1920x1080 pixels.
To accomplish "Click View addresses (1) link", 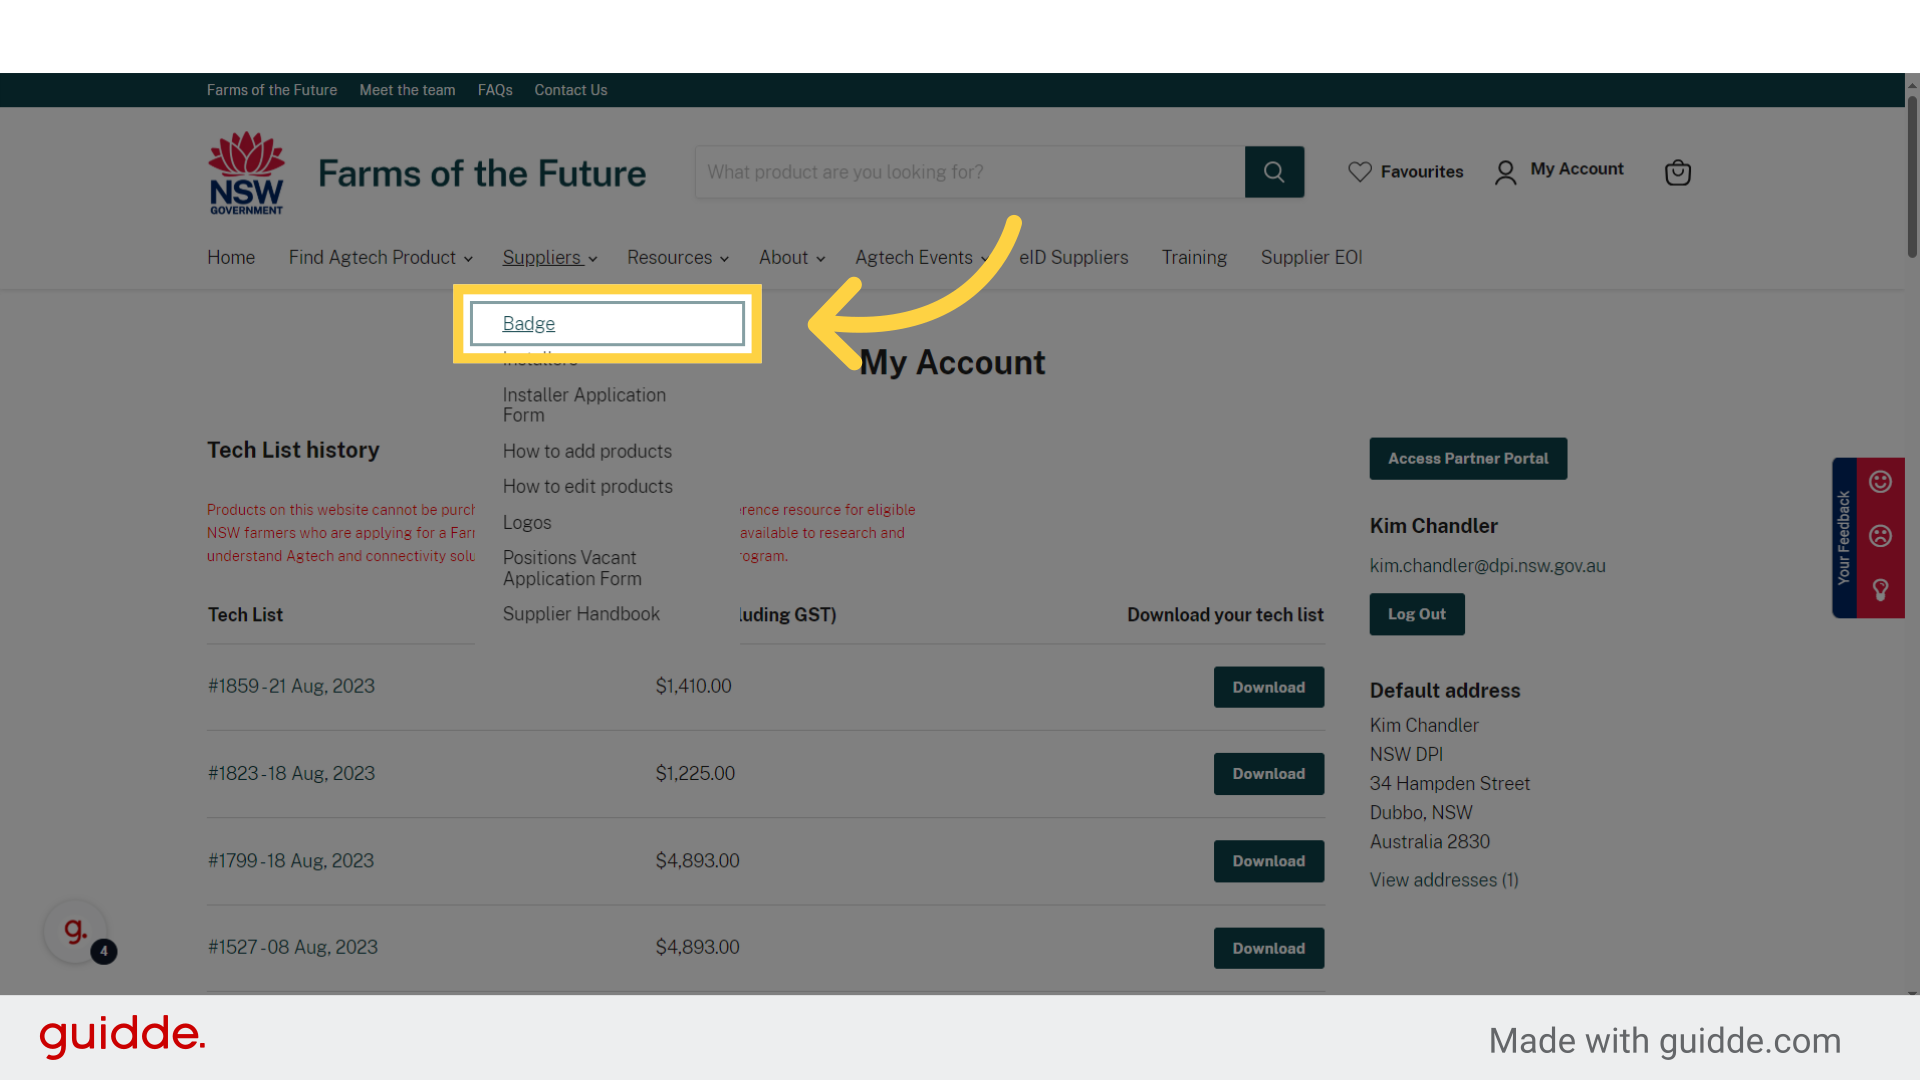I will pos(1444,880).
